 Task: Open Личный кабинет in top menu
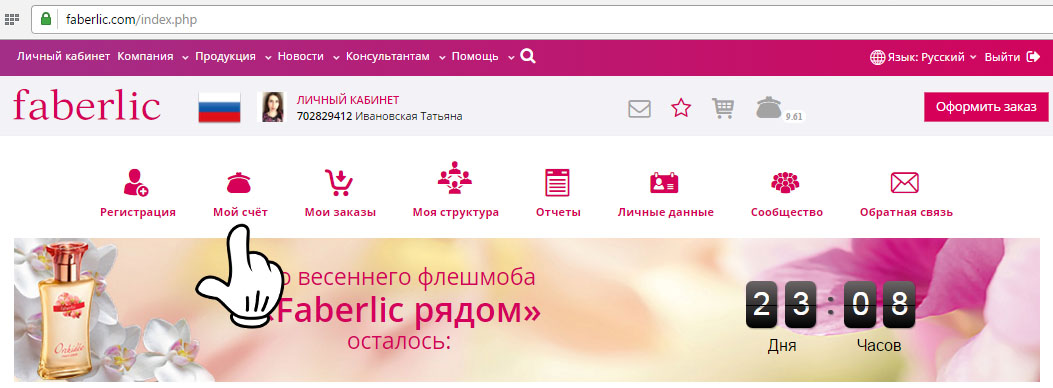[x=63, y=57]
